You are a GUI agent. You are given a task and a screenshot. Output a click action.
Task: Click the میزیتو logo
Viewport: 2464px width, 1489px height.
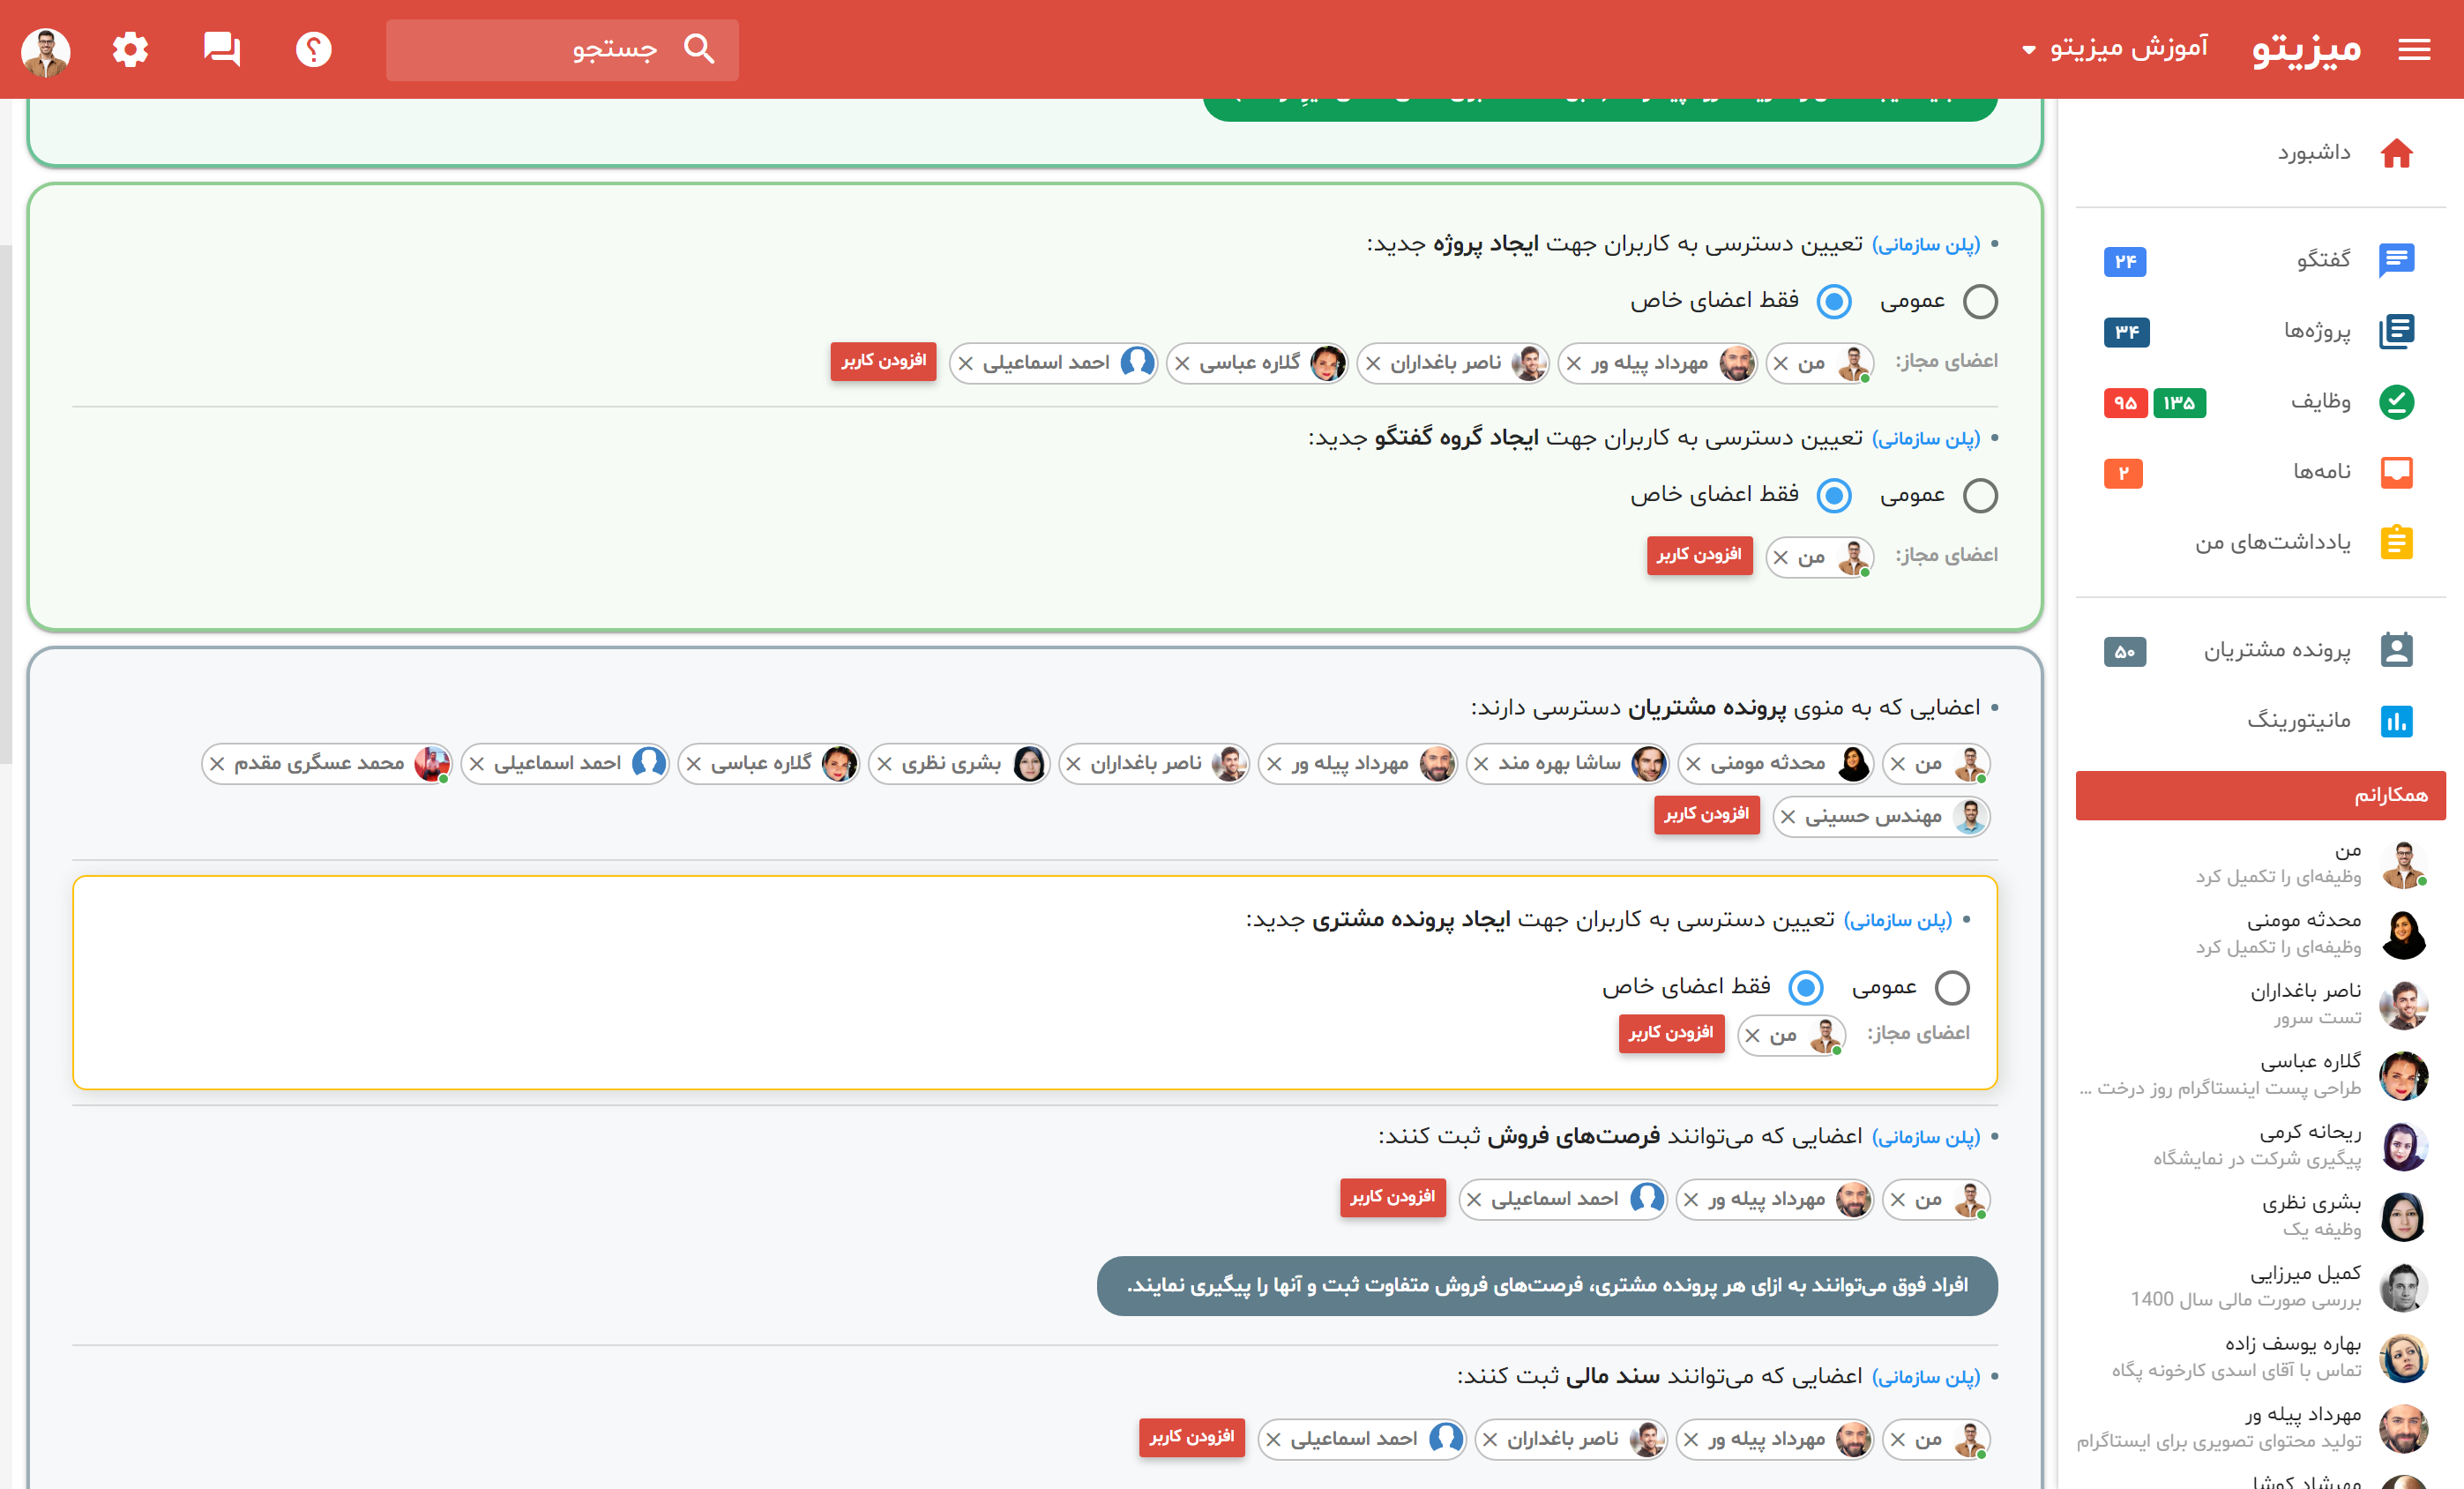tap(2306, 49)
